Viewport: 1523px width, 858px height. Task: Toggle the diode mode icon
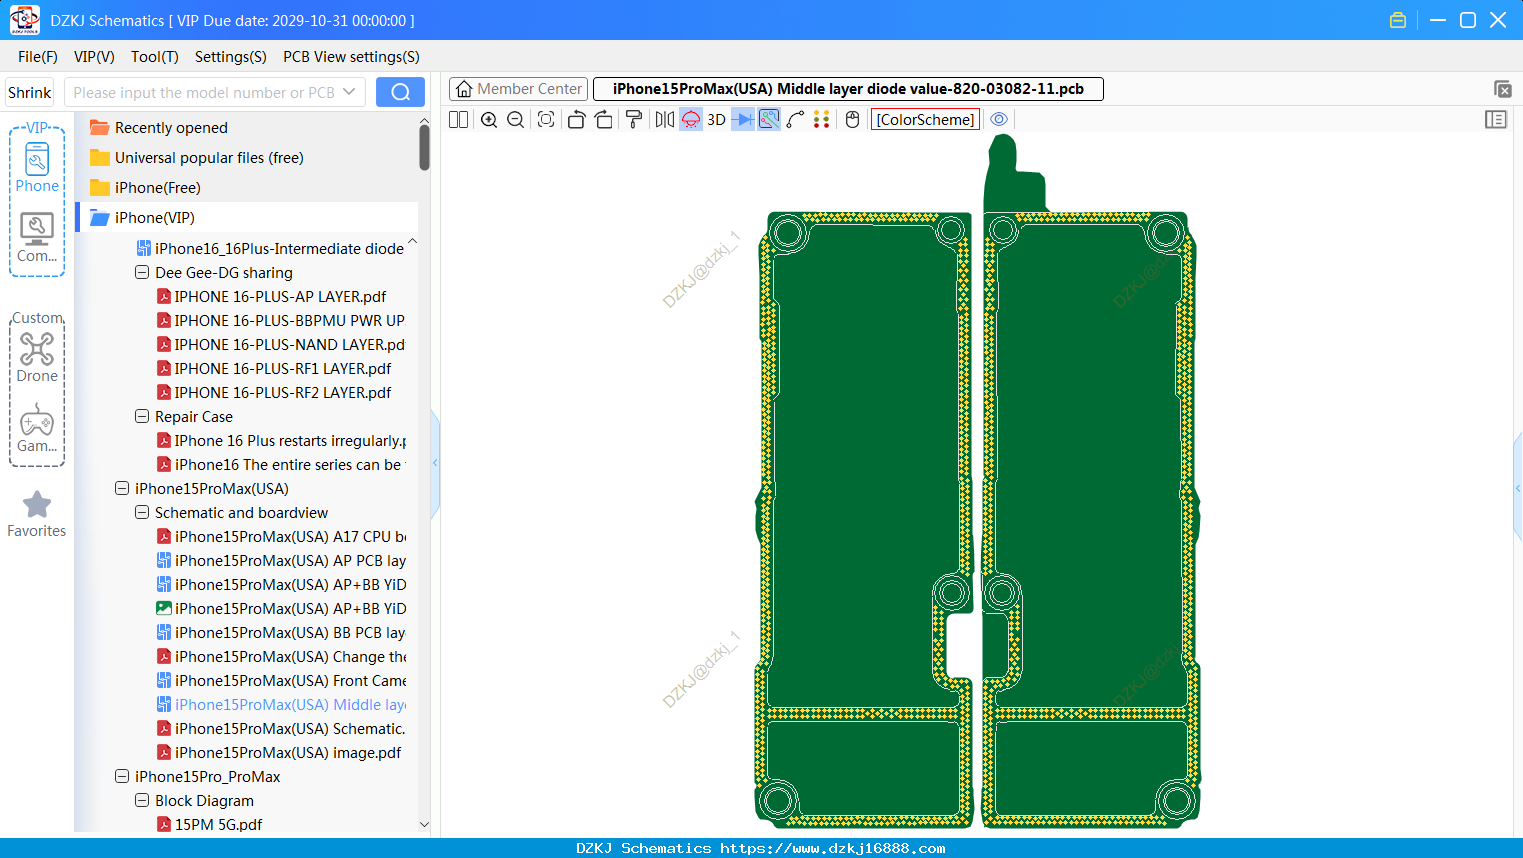coord(743,120)
